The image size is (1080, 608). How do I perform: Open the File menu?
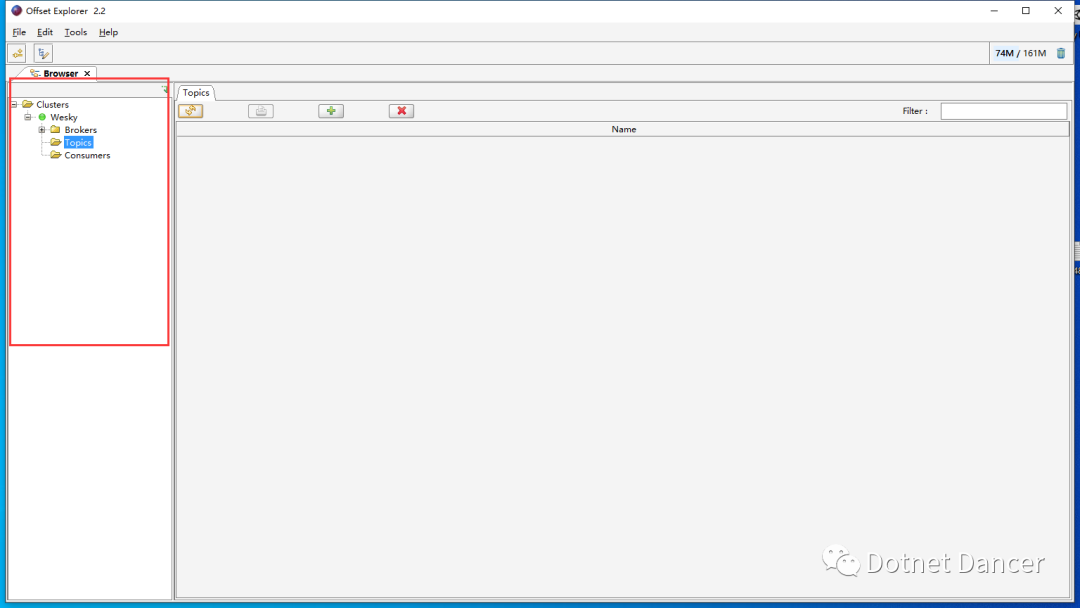click(x=19, y=32)
